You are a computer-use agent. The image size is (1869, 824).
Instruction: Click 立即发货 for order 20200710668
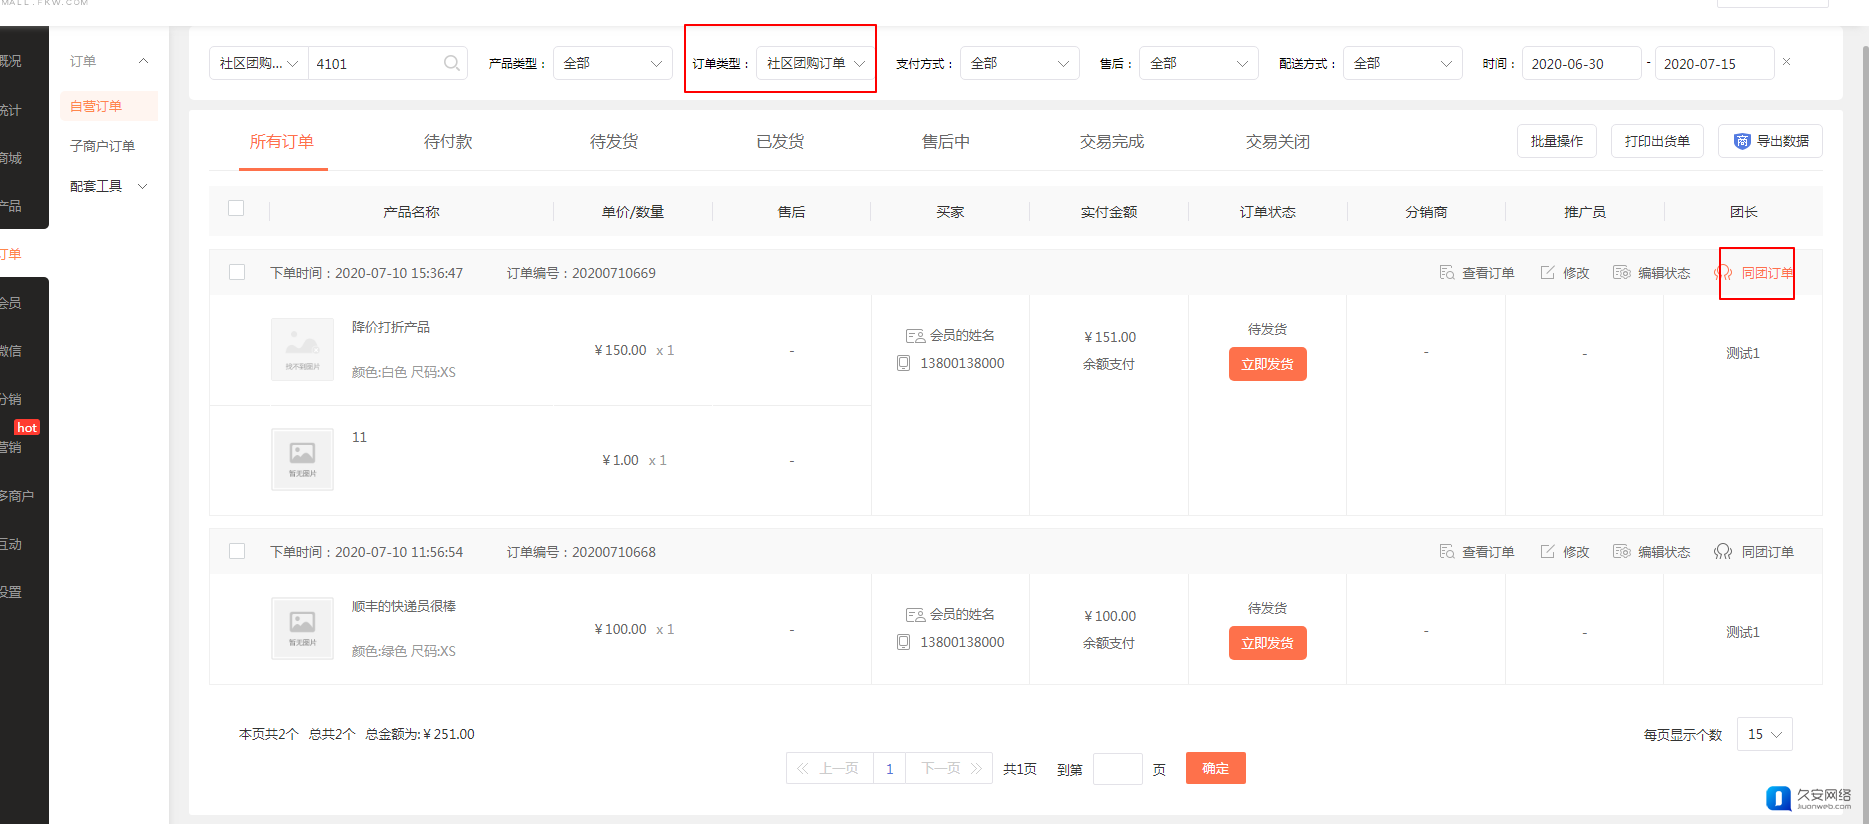click(x=1267, y=643)
